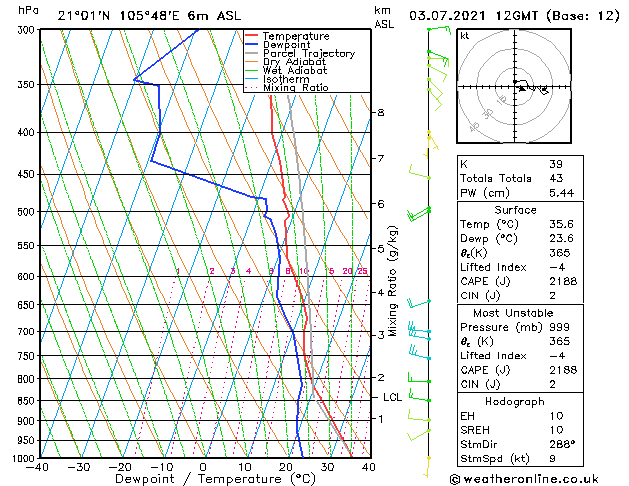629x486 pixels.
Task: Click the 8 km altitude label
Action: coord(381,112)
